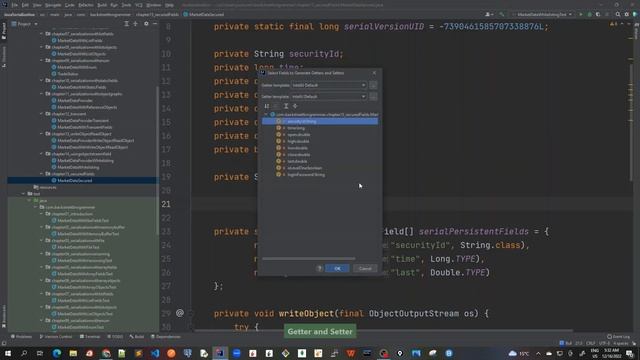Open help for the Select Fields dialog
Viewport: 640px width, 360px height.
coord(320,268)
